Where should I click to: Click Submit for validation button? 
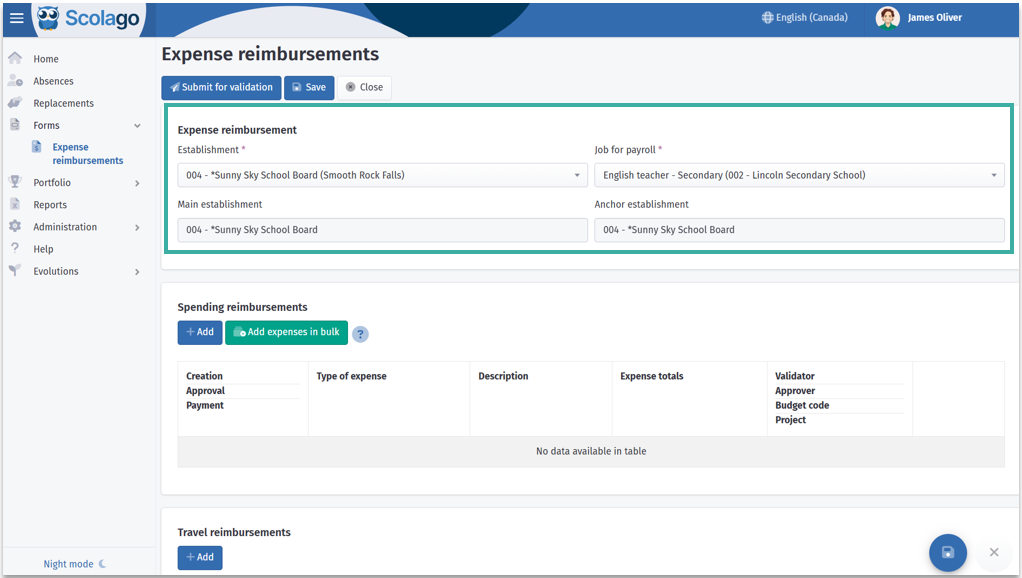pyautogui.click(x=222, y=87)
